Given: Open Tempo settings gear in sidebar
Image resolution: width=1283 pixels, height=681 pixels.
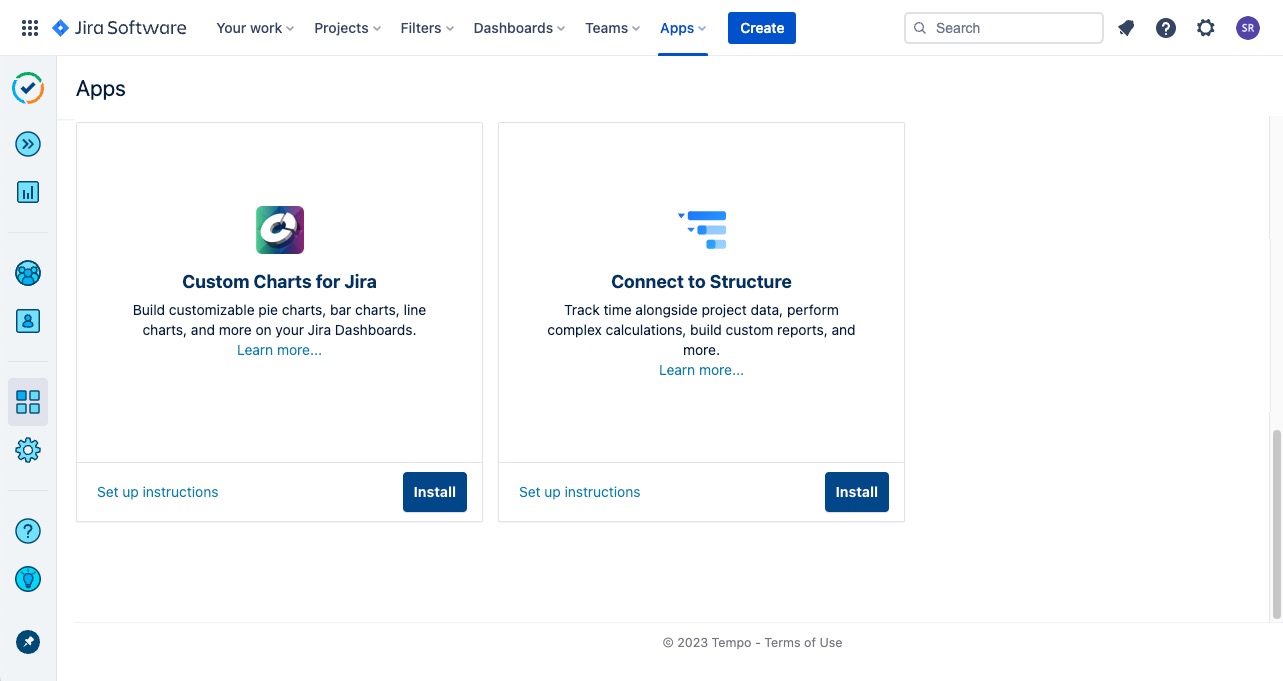Looking at the screenshot, I should pos(27,449).
